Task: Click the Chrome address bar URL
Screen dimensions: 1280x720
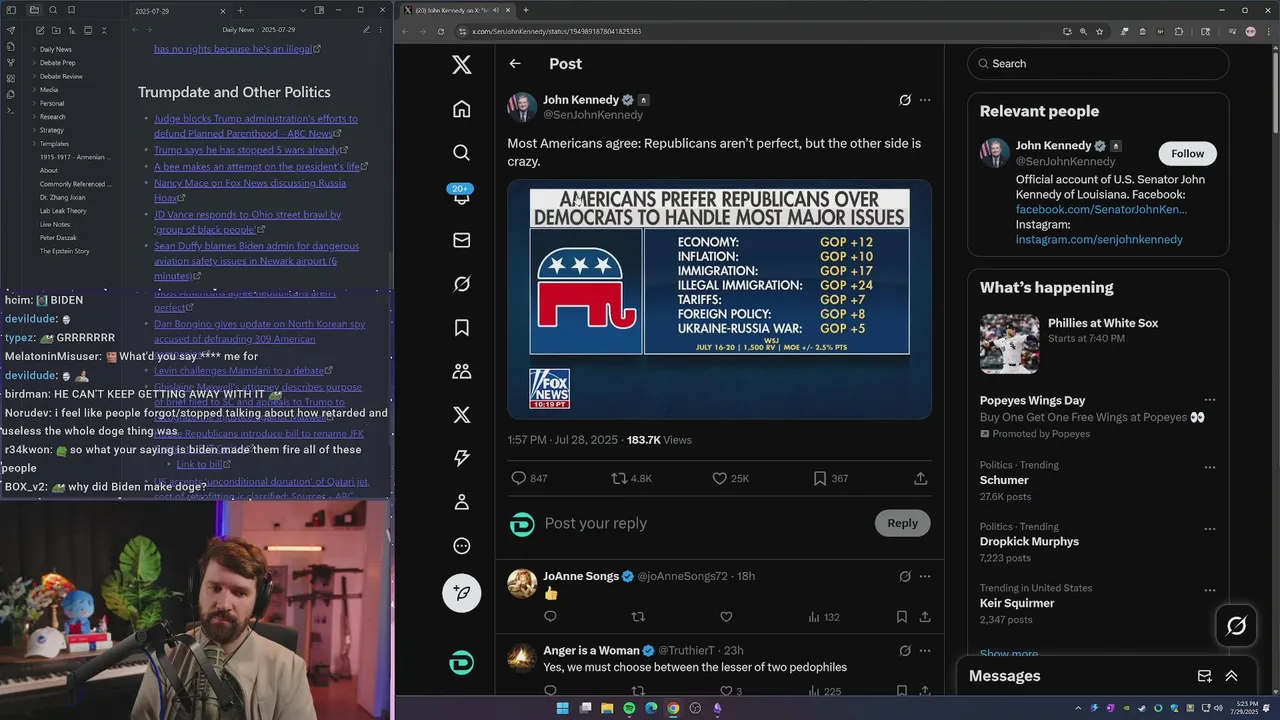Action: [556, 31]
